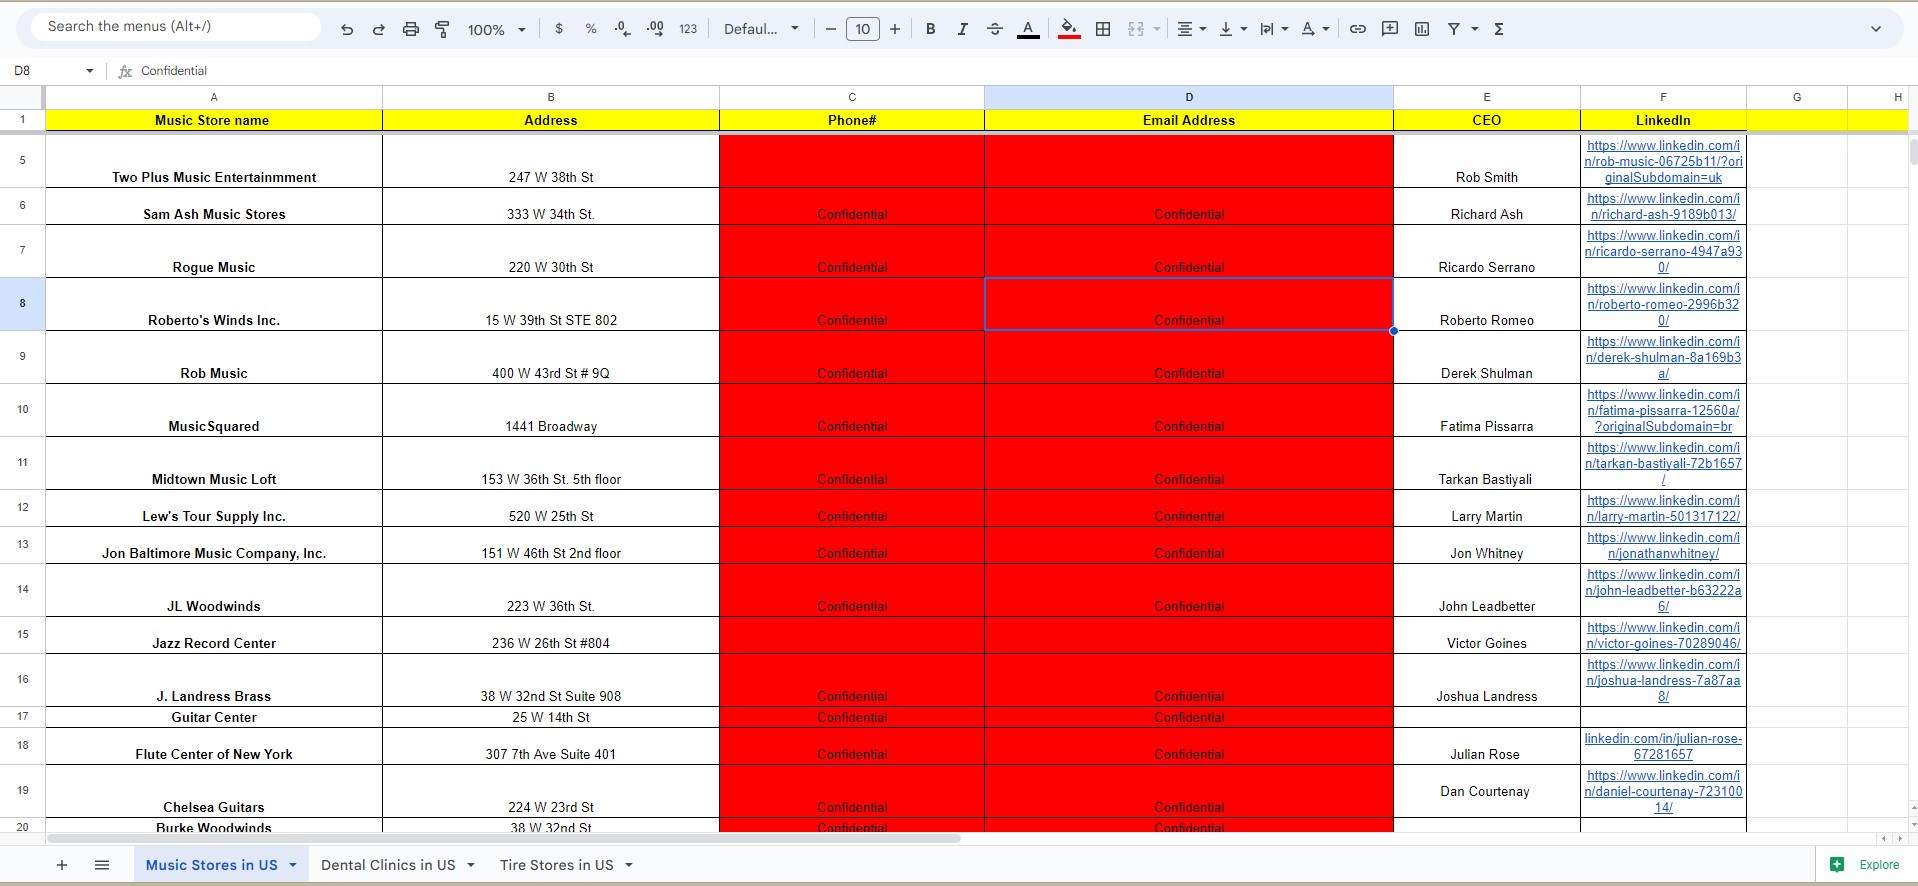Apply percent format
This screenshot has height=886, width=1918.
pos(591,29)
